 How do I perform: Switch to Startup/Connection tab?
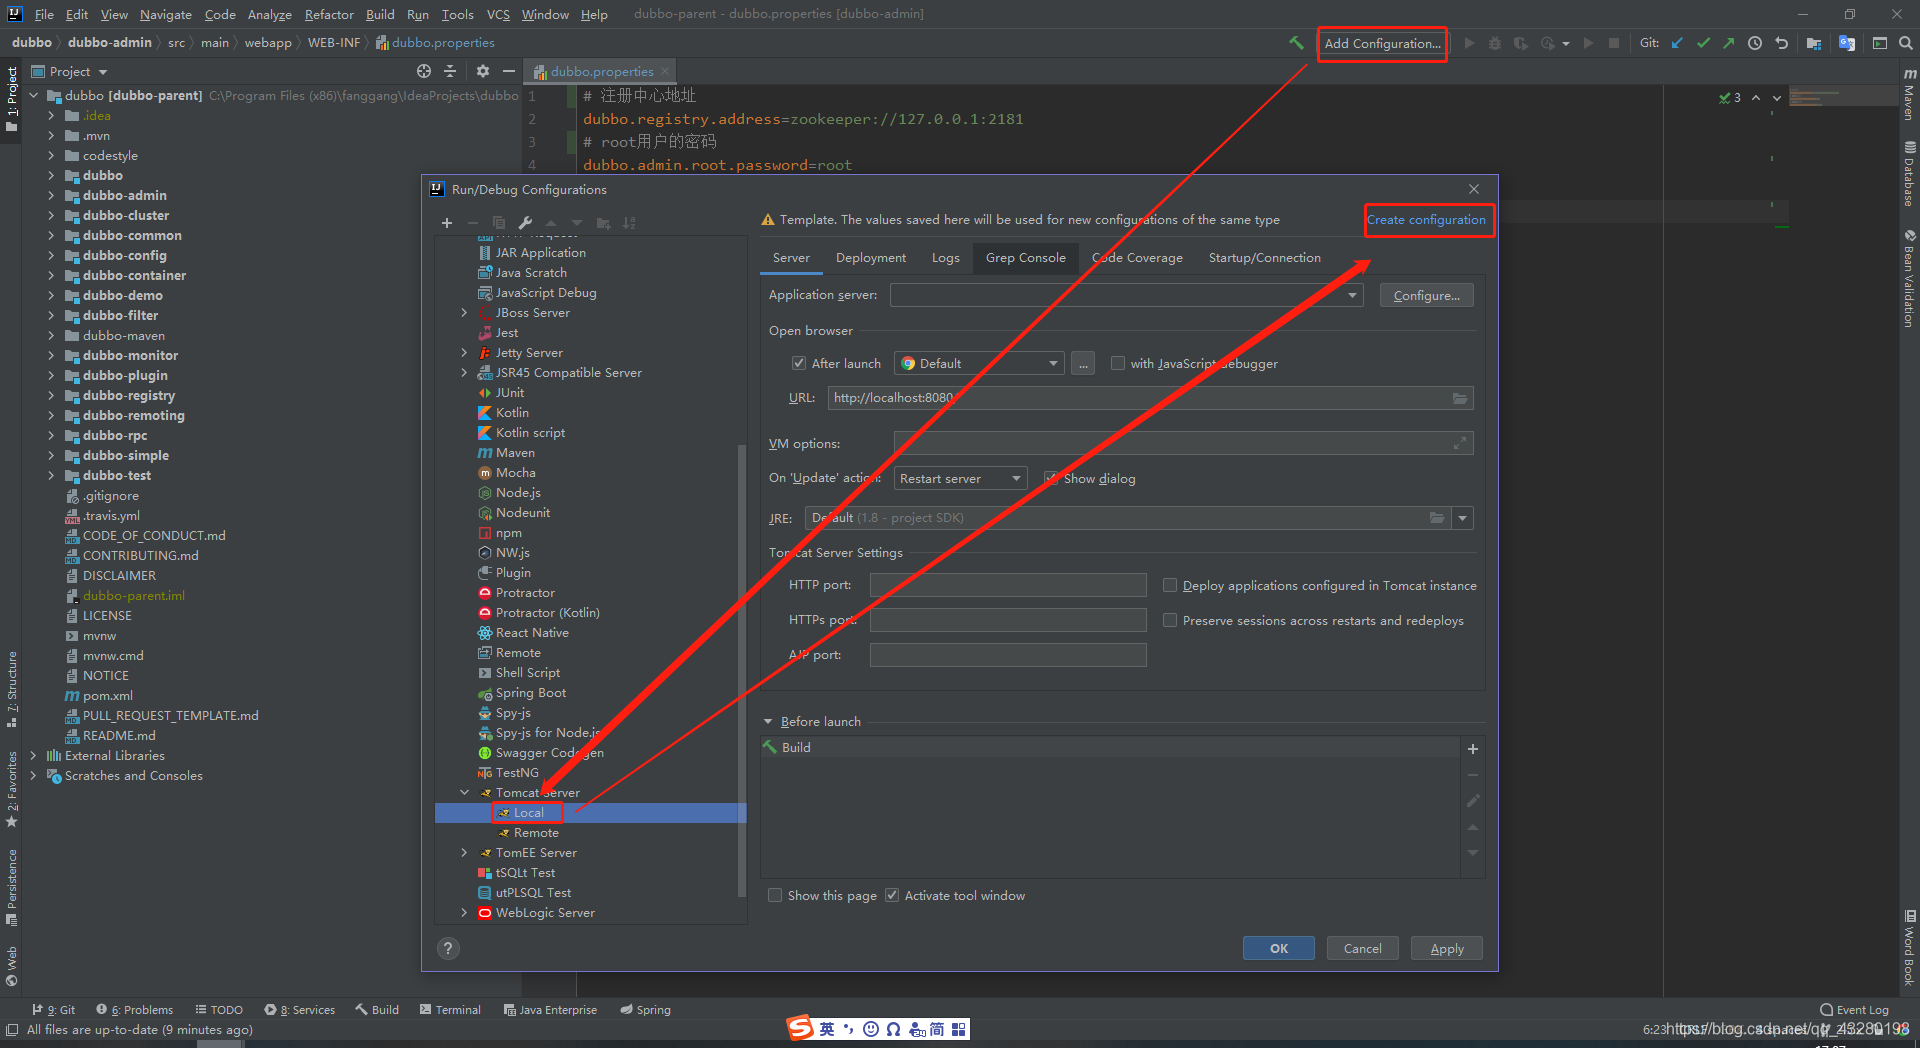tap(1264, 258)
